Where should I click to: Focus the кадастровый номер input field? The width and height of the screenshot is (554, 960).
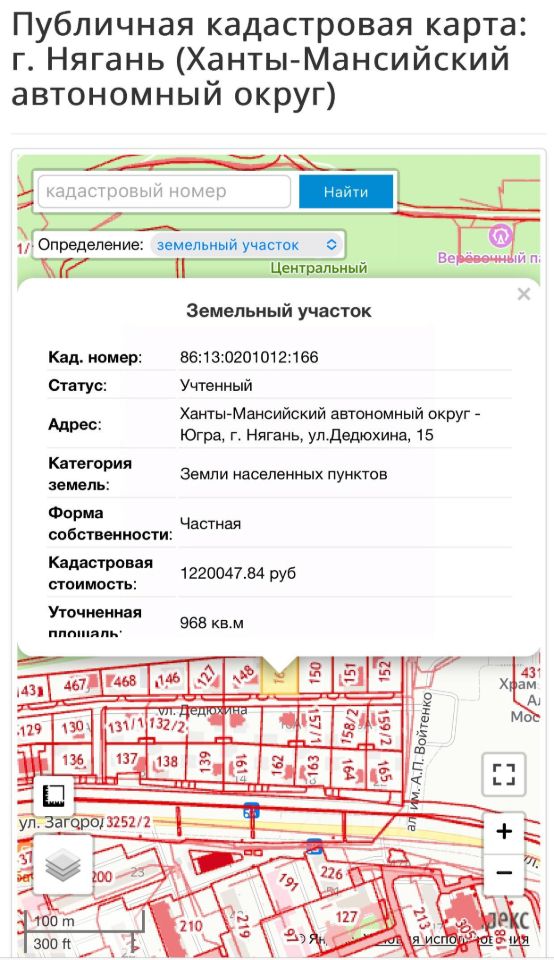(x=164, y=192)
